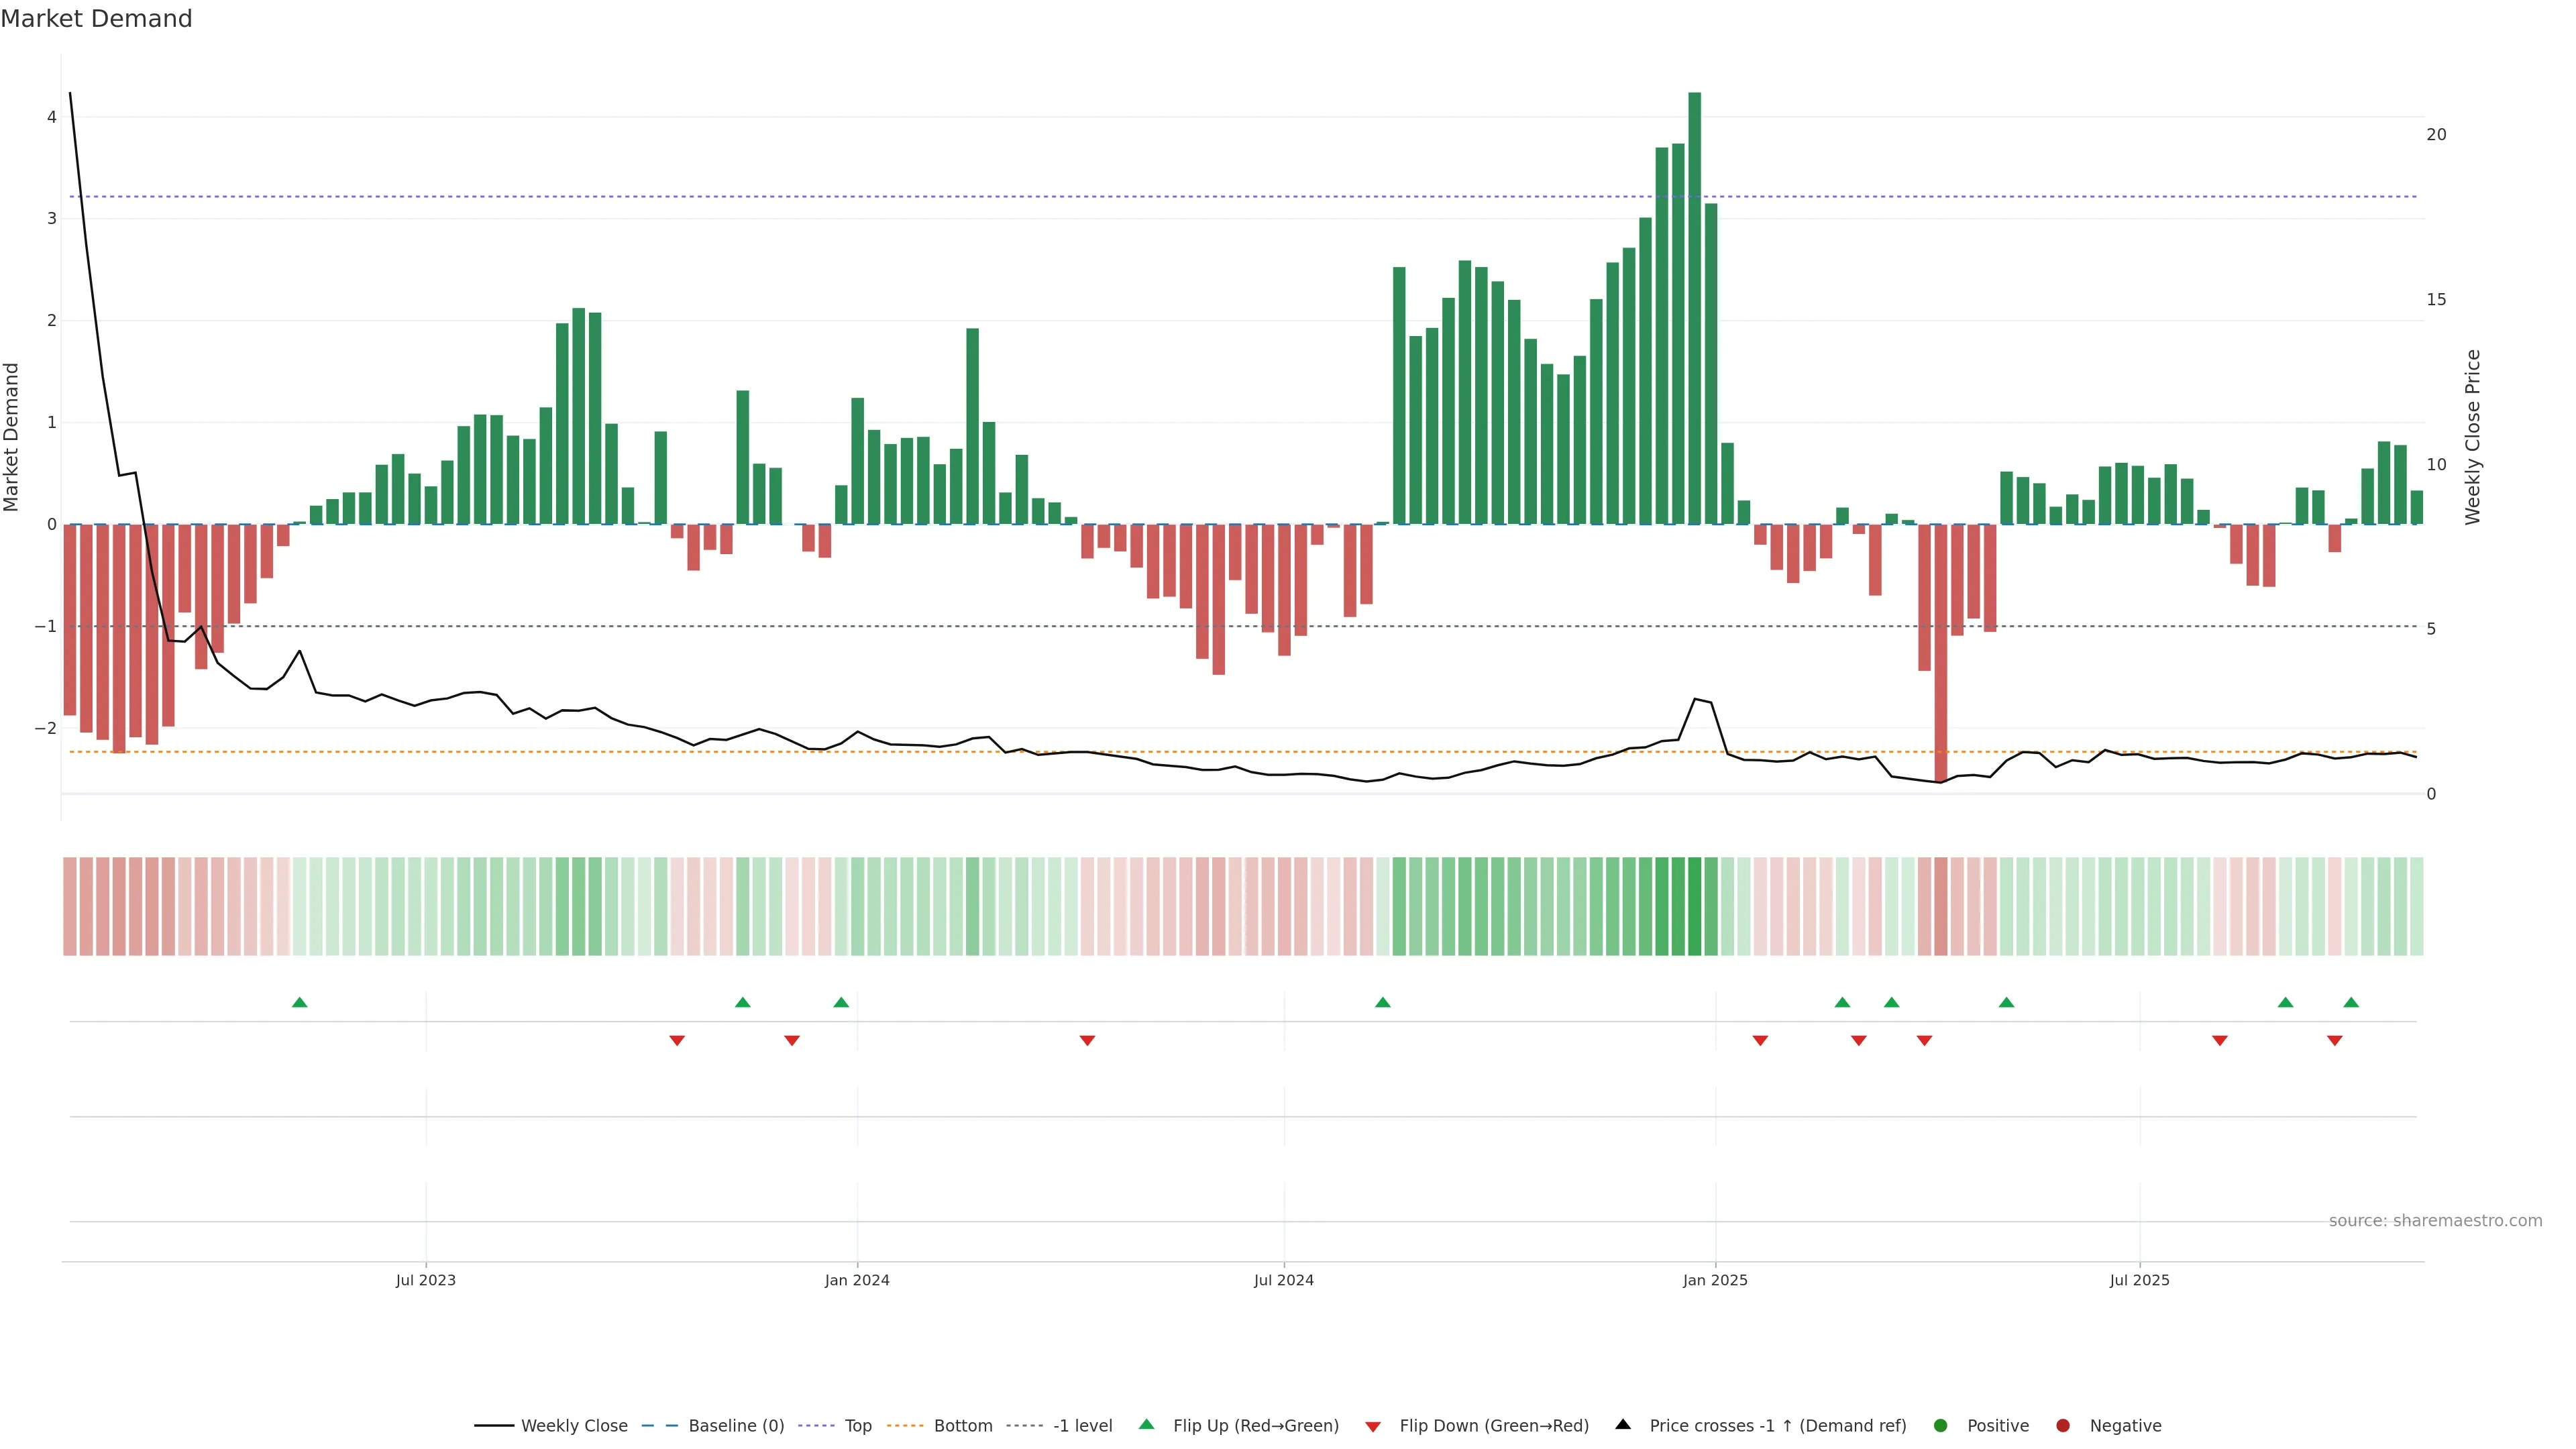Click the Jan 2025 x-axis label
Image resolution: width=2576 pixels, height=1449 pixels.
1715,1281
